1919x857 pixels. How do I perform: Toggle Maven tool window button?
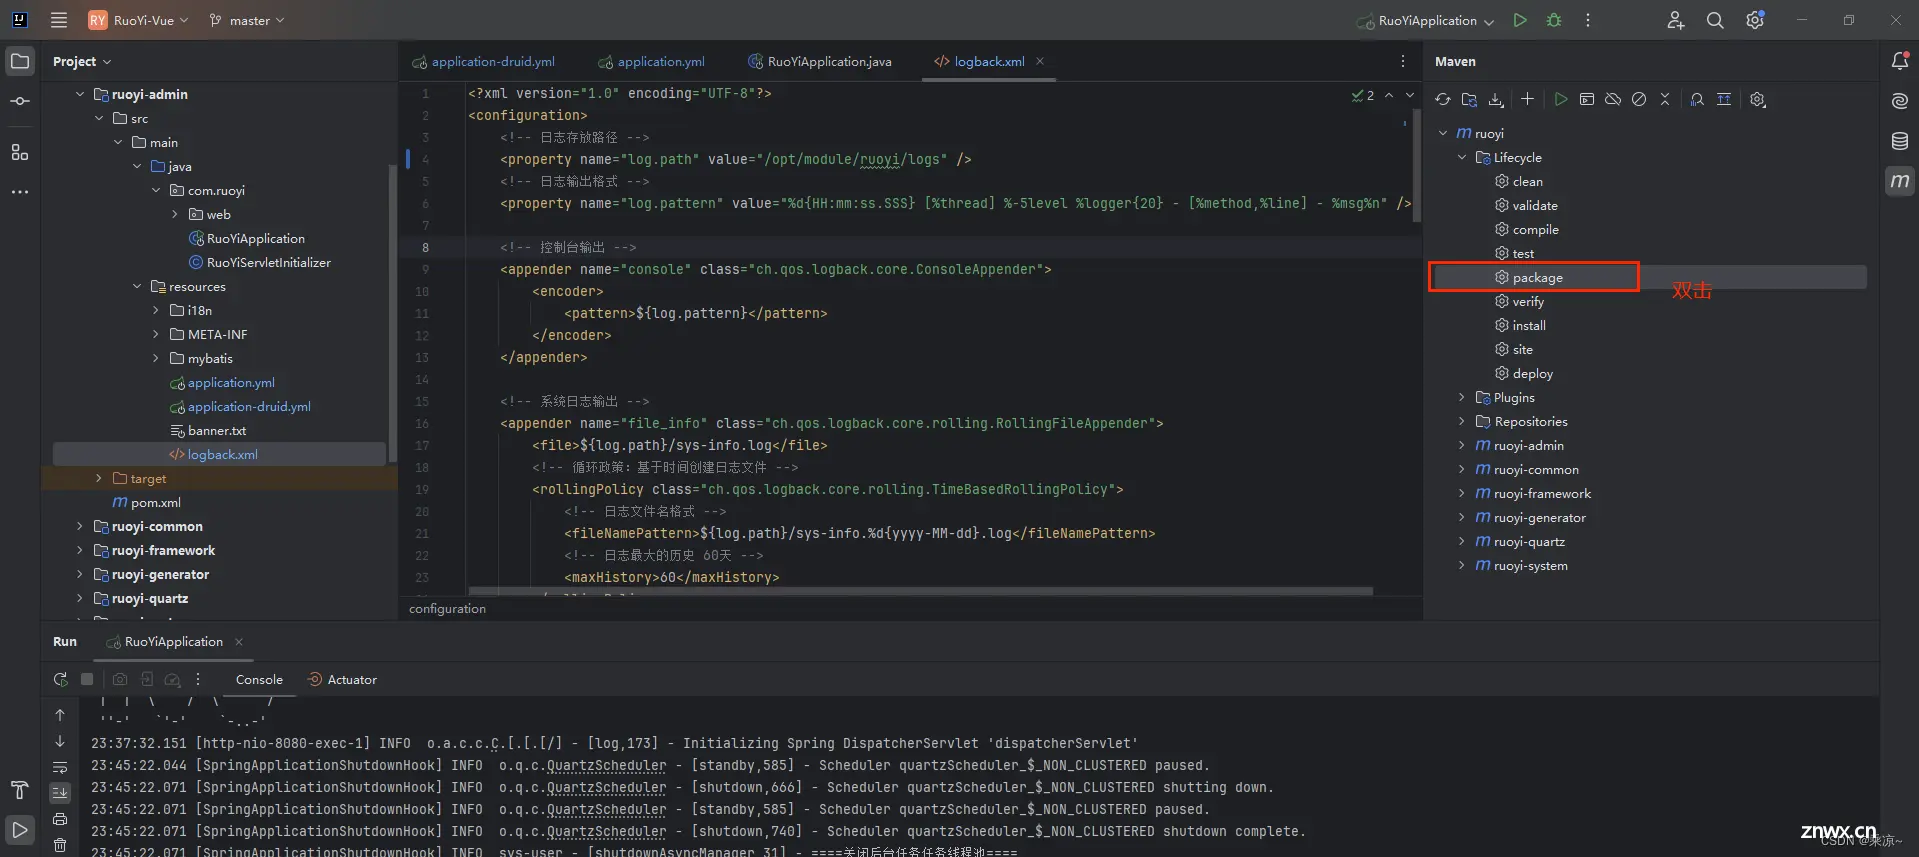pos(1900,181)
